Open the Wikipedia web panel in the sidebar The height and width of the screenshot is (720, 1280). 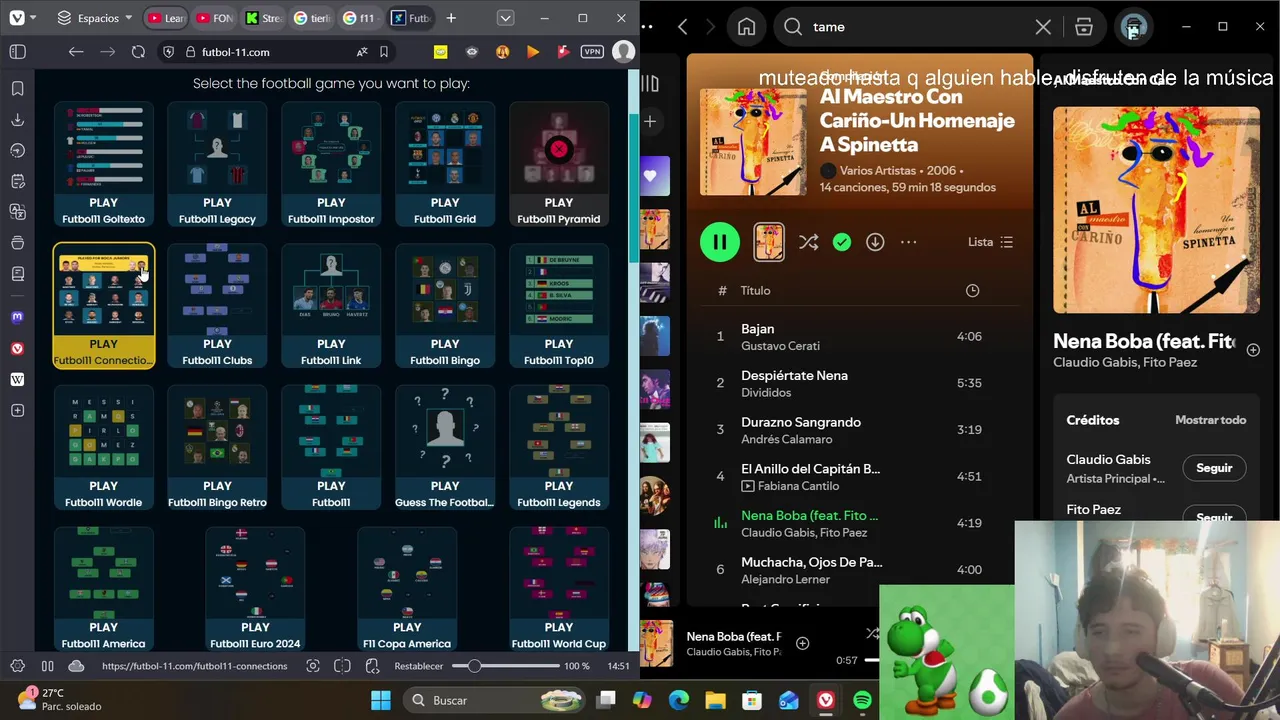coord(17,379)
